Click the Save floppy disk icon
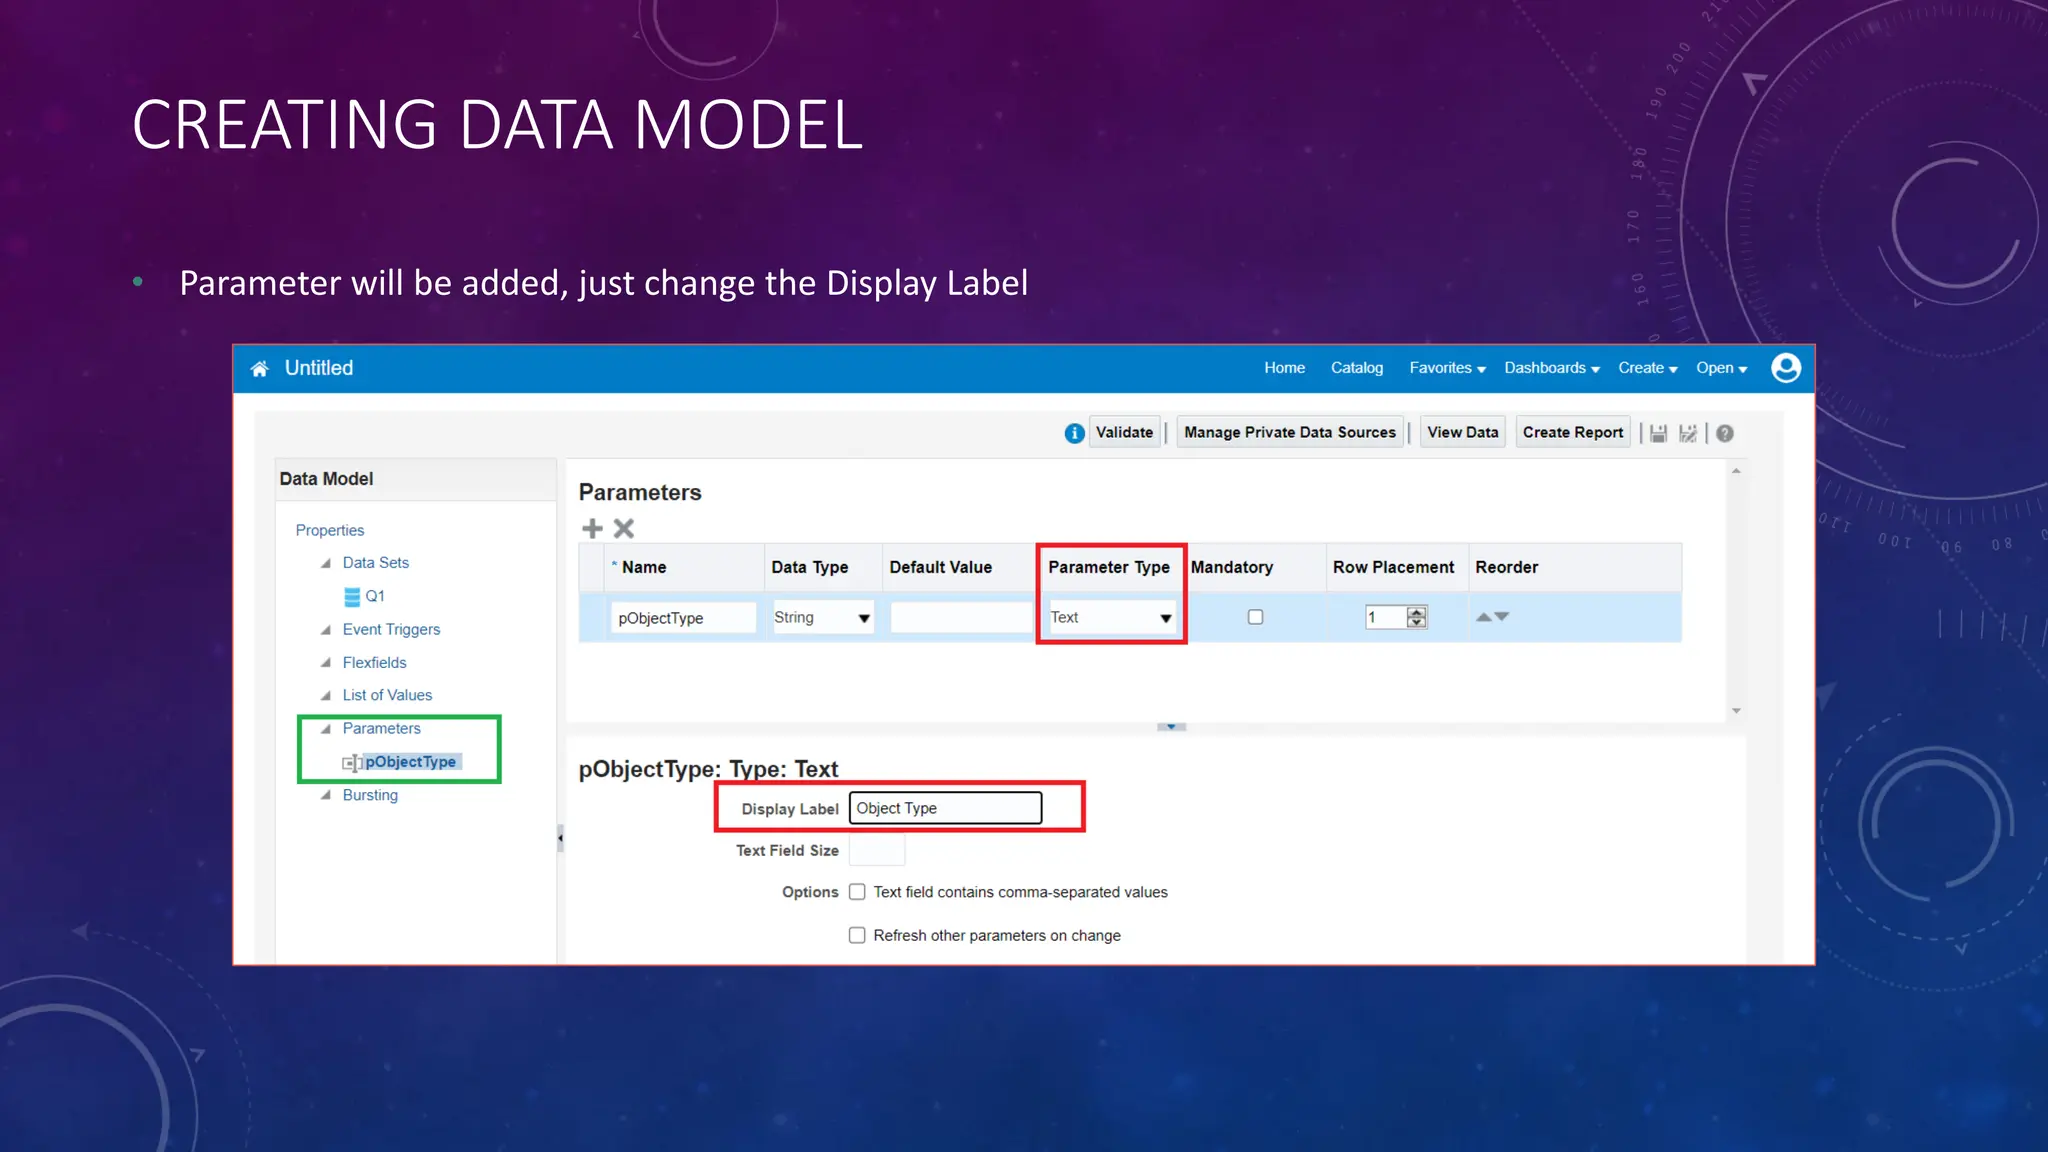The height and width of the screenshot is (1152, 2048). (x=1658, y=433)
